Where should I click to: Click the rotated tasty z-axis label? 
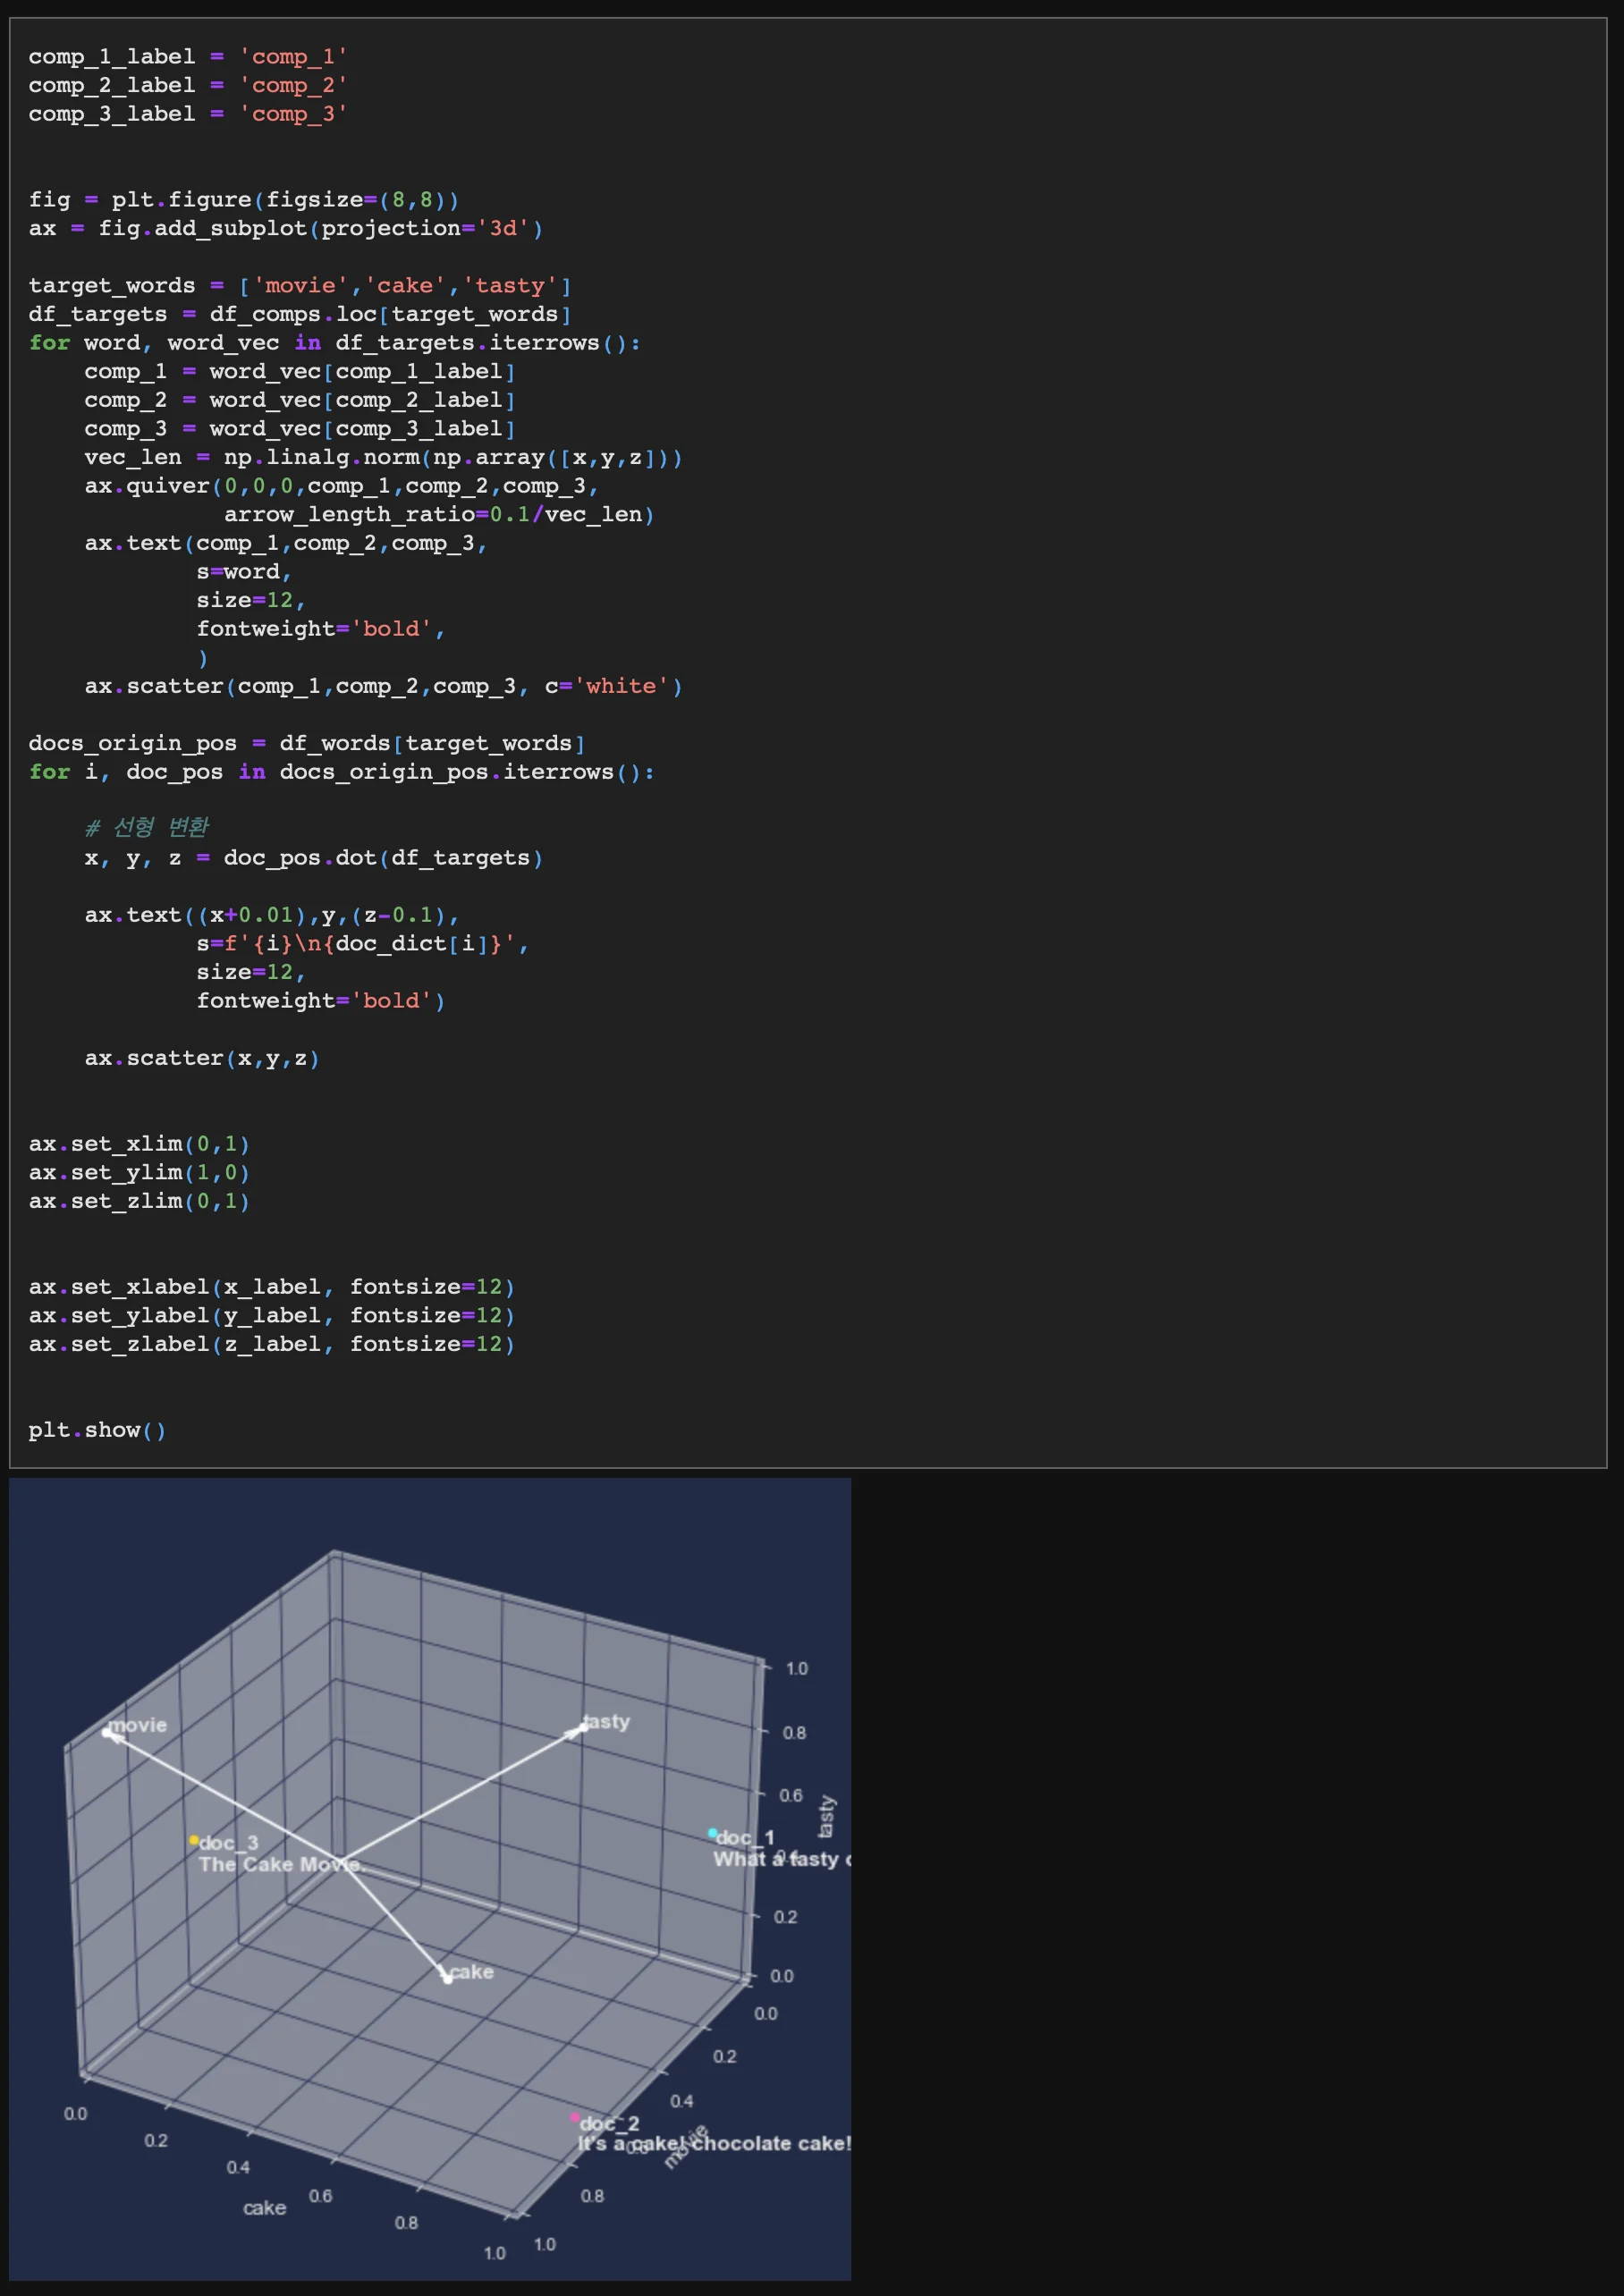(x=826, y=1816)
